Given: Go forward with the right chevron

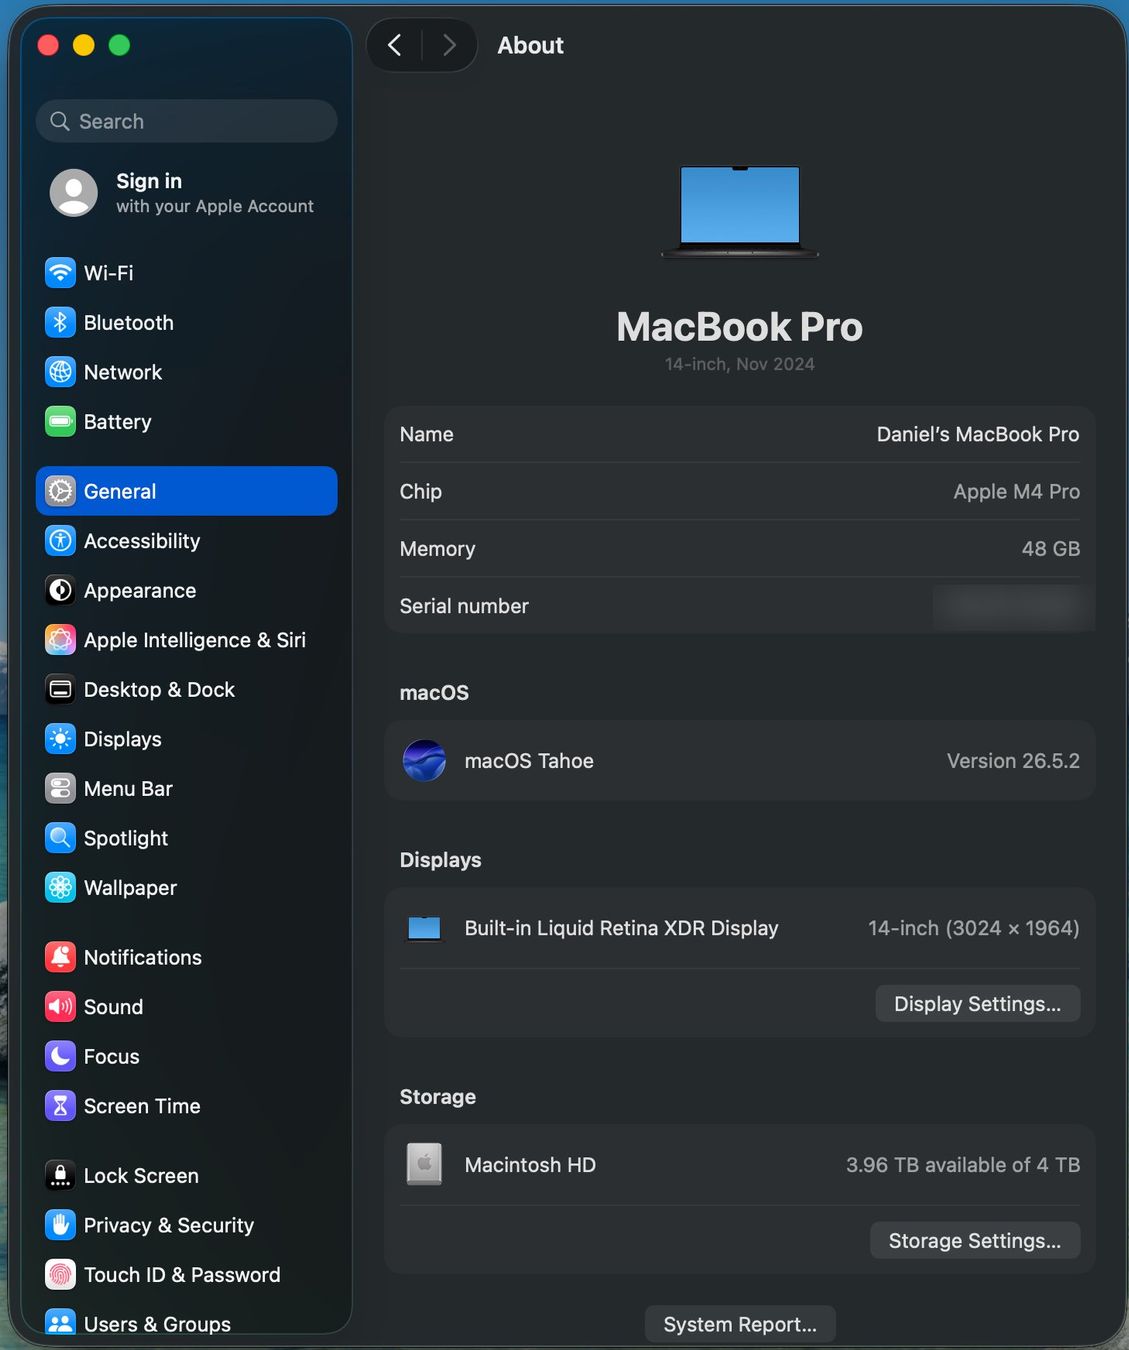Looking at the screenshot, I should (449, 45).
